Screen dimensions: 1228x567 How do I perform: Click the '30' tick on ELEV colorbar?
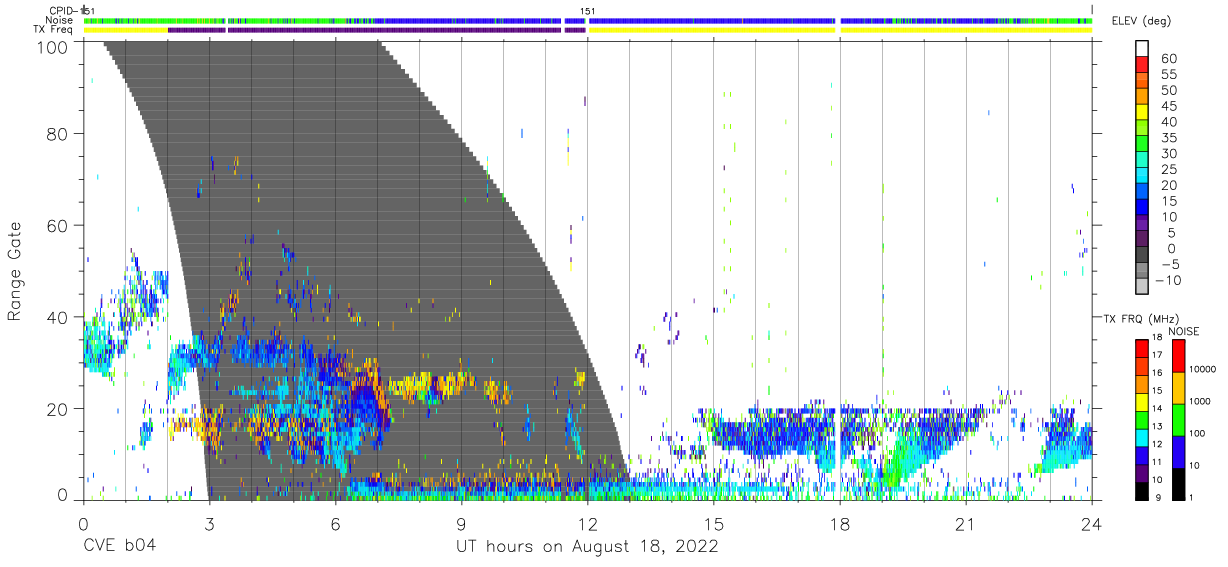click(1168, 153)
